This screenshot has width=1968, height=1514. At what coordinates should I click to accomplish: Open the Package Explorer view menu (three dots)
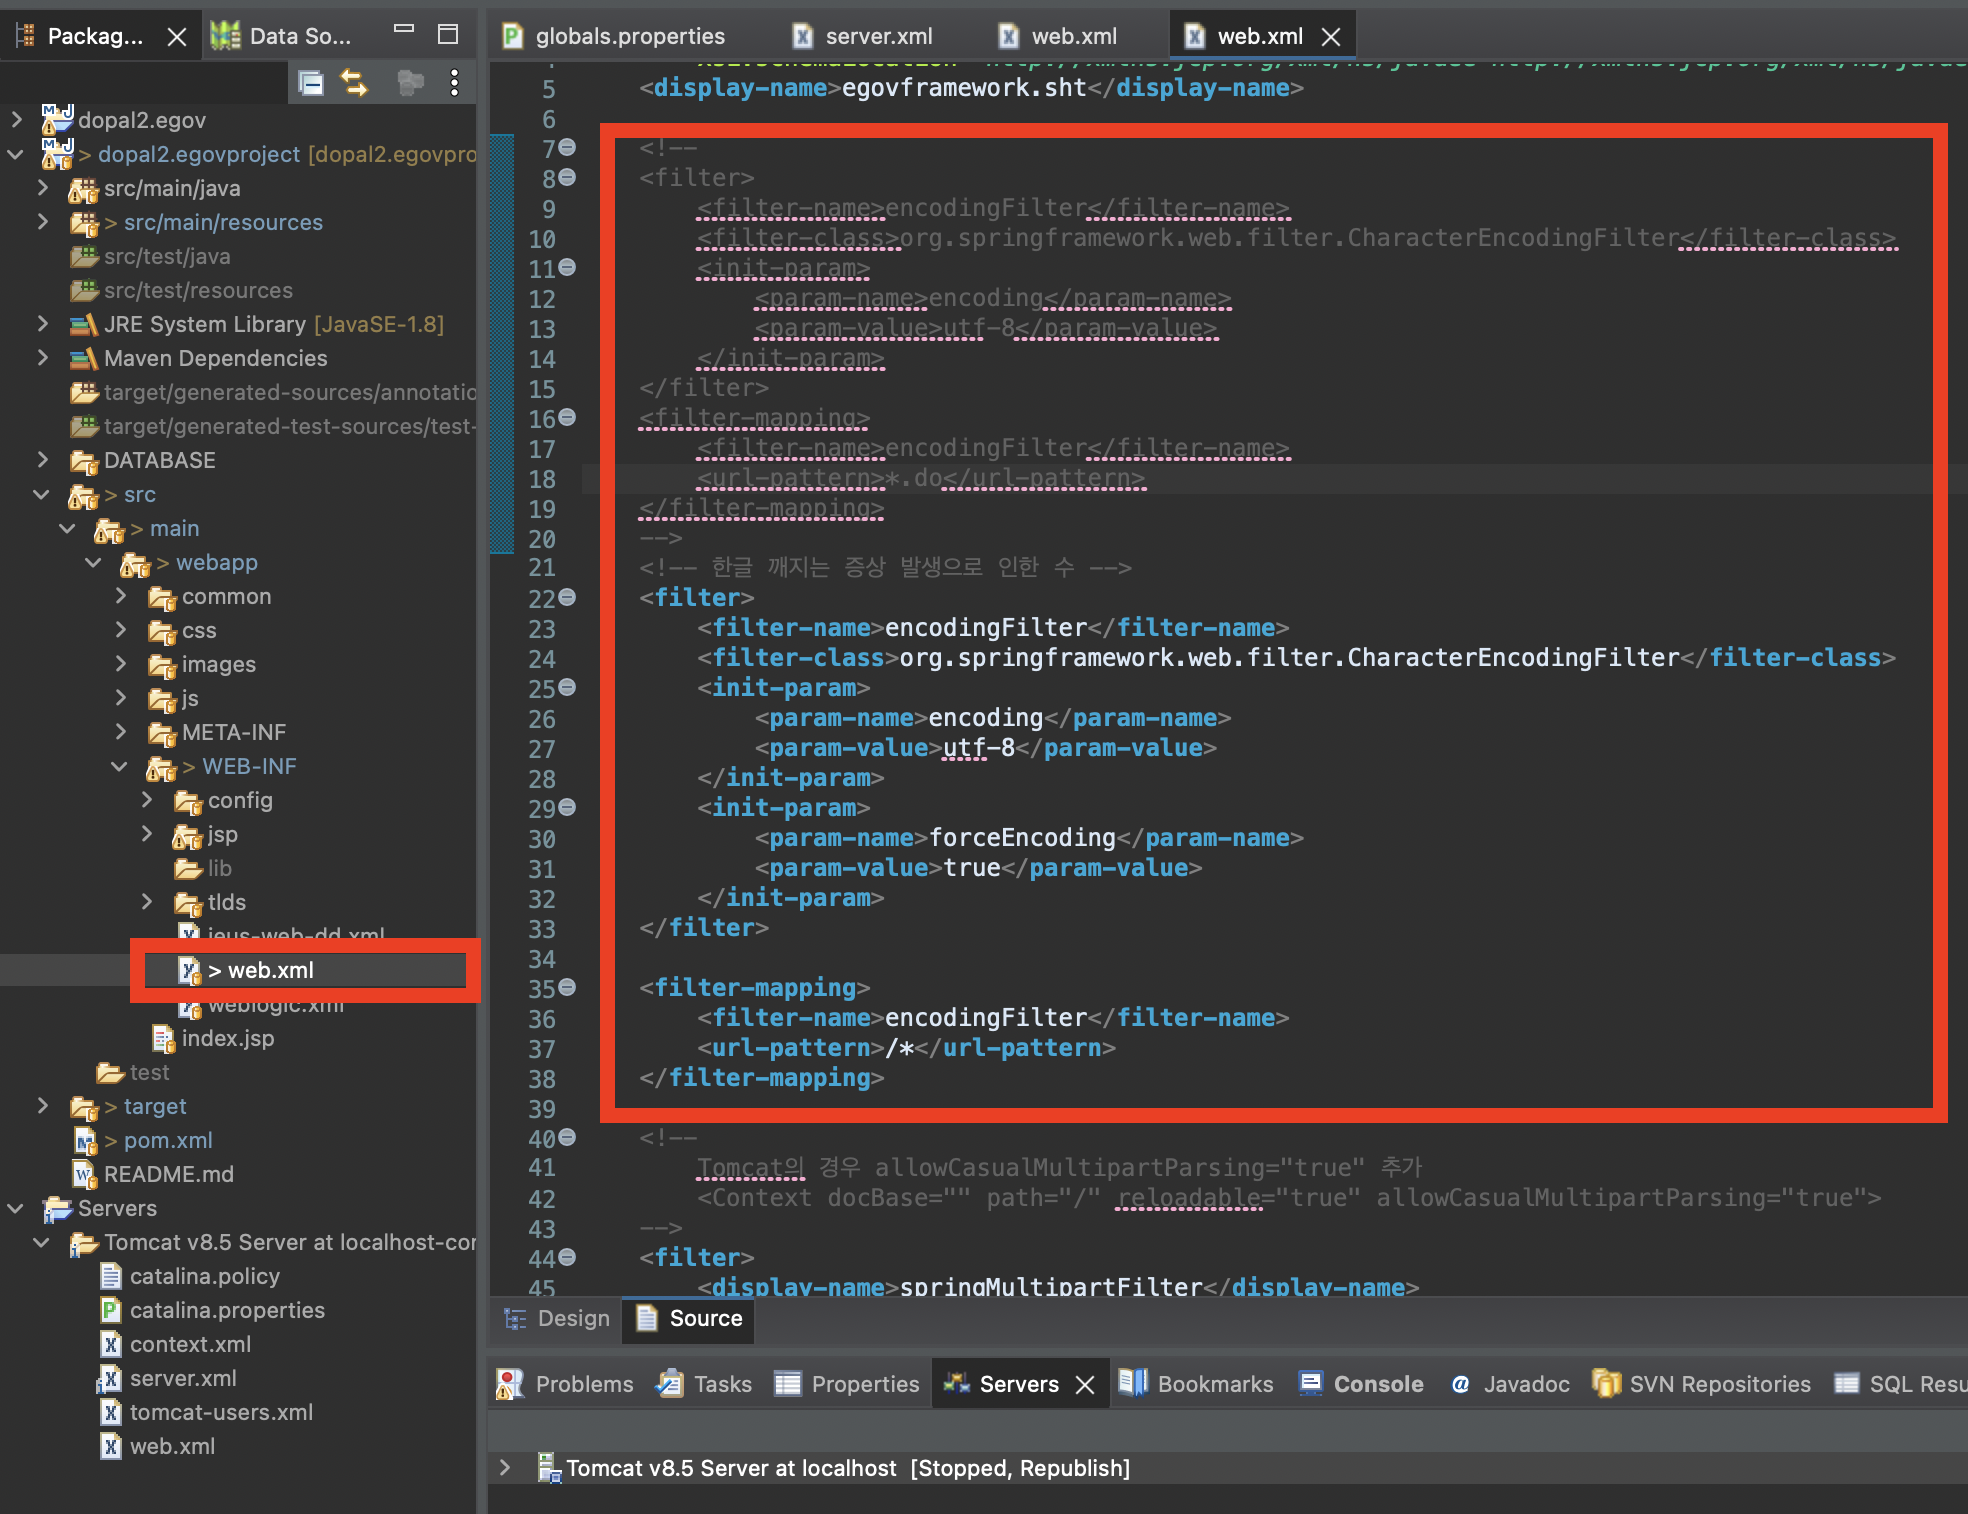(x=455, y=83)
